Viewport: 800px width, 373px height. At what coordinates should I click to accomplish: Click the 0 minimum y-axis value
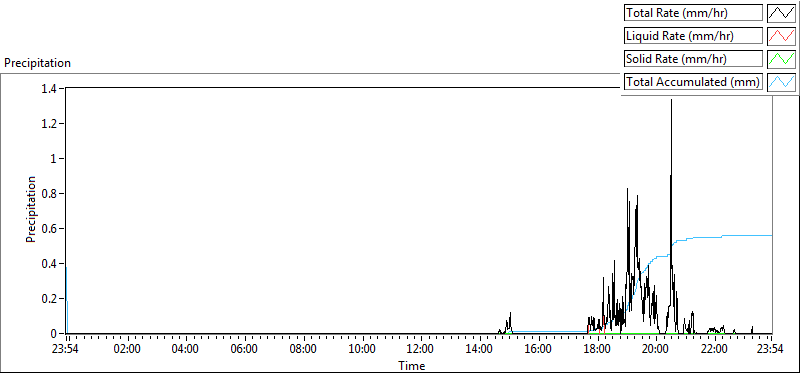coord(56,334)
